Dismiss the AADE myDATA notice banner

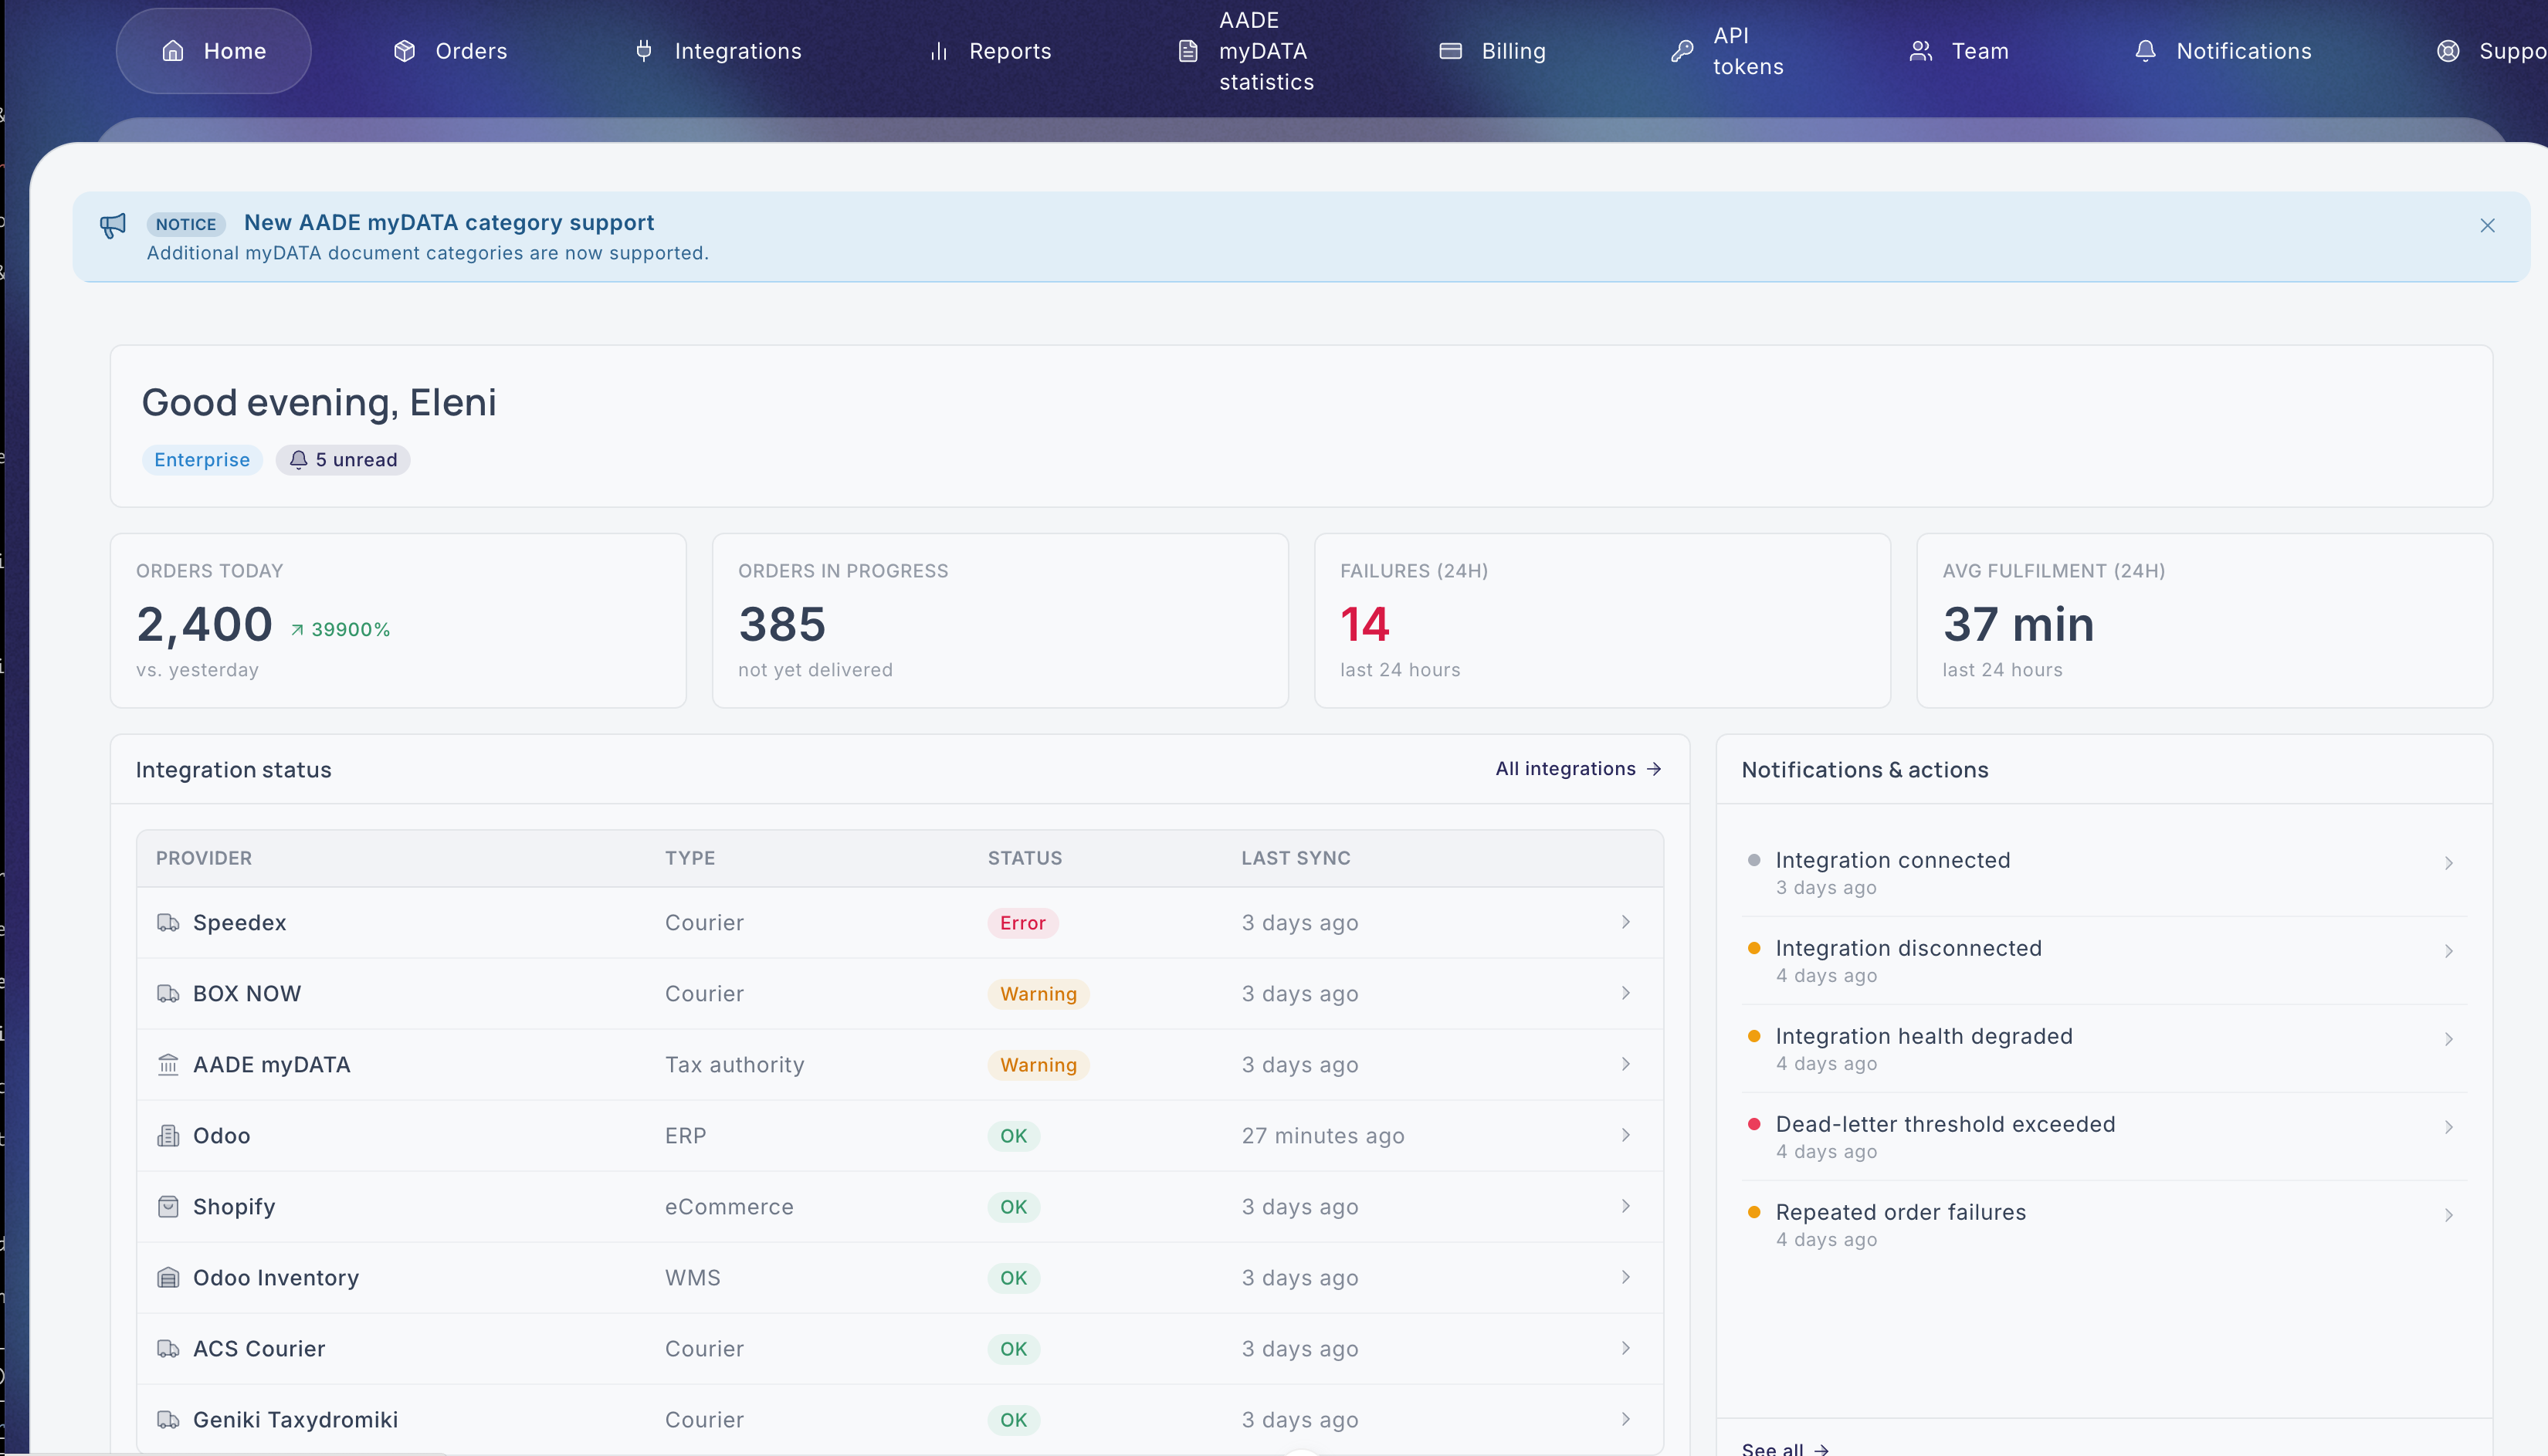pyautogui.click(x=2487, y=226)
